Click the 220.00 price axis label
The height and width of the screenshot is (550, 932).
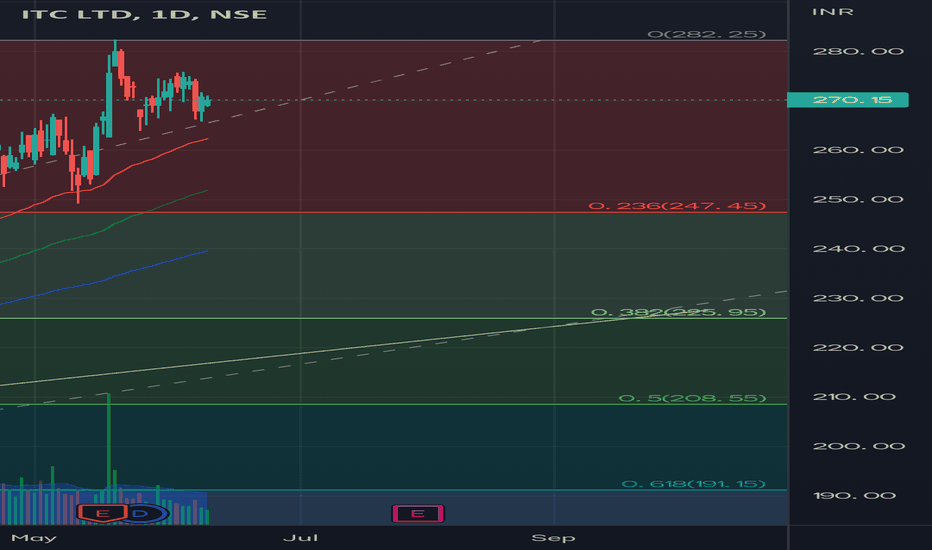click(858, 348)
